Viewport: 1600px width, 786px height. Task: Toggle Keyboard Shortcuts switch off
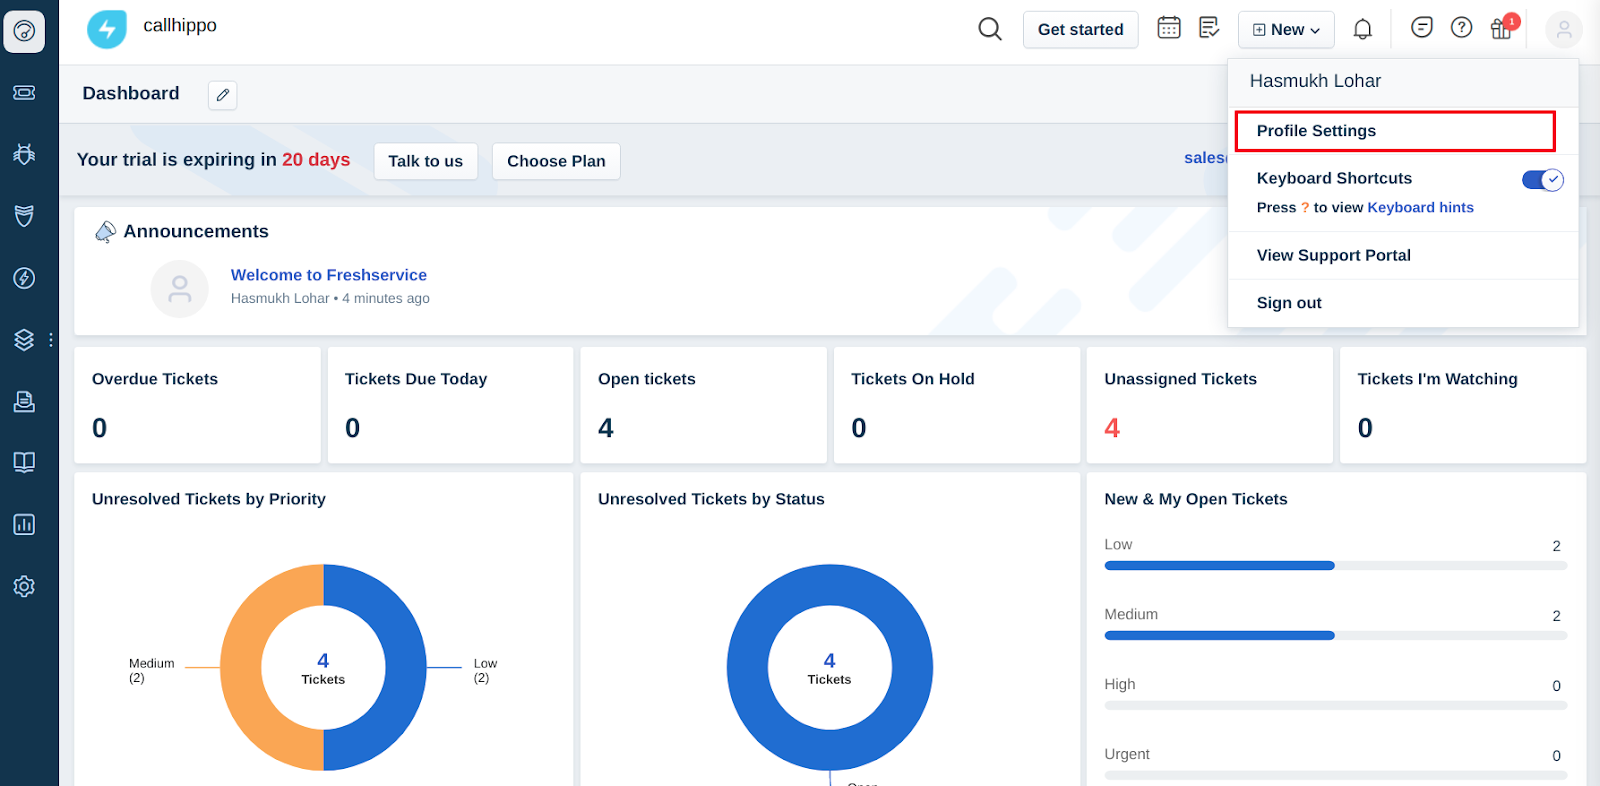(x=1543, y=180)
